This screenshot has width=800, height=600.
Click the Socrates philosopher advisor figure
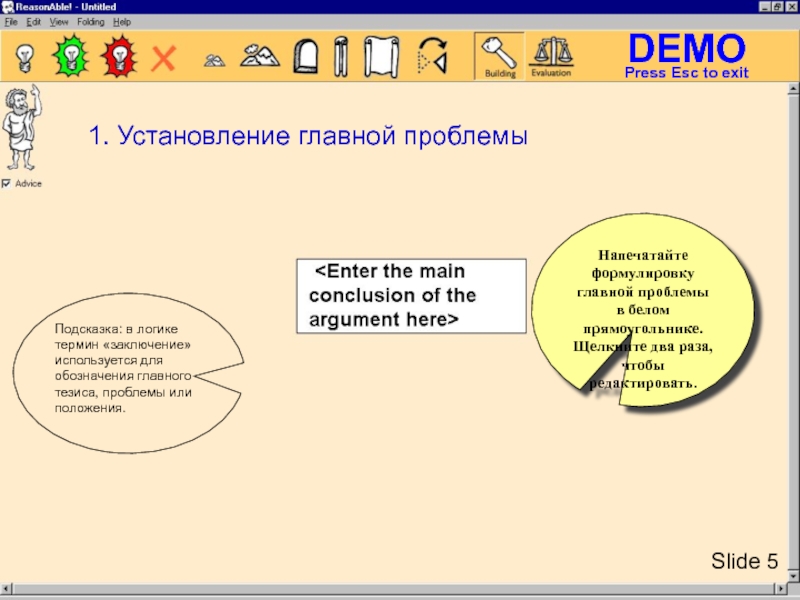[21, 128]
